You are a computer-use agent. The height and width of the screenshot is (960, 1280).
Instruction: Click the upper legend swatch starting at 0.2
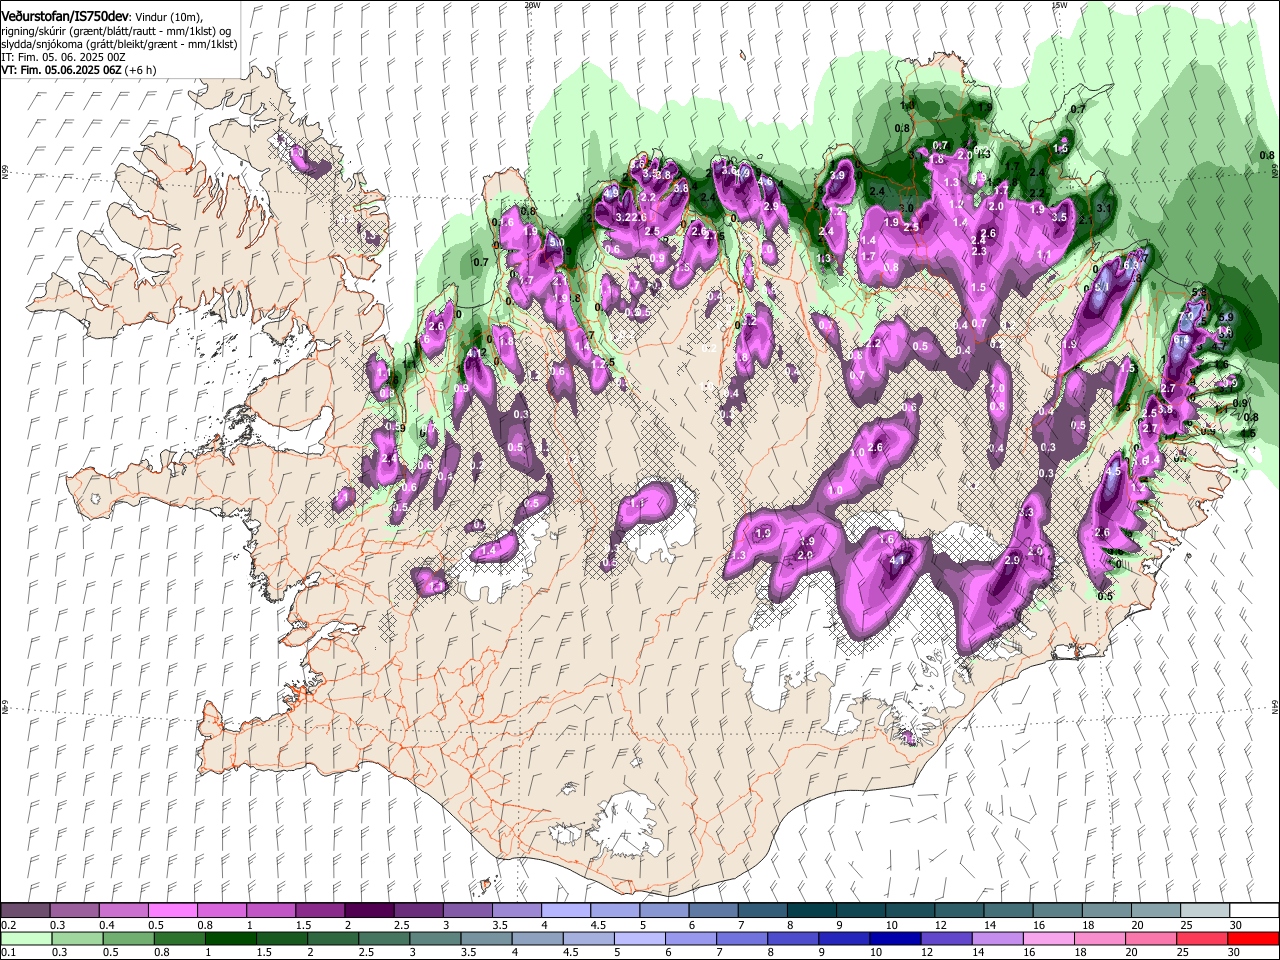pyautogui.click(x=25, y=910)
